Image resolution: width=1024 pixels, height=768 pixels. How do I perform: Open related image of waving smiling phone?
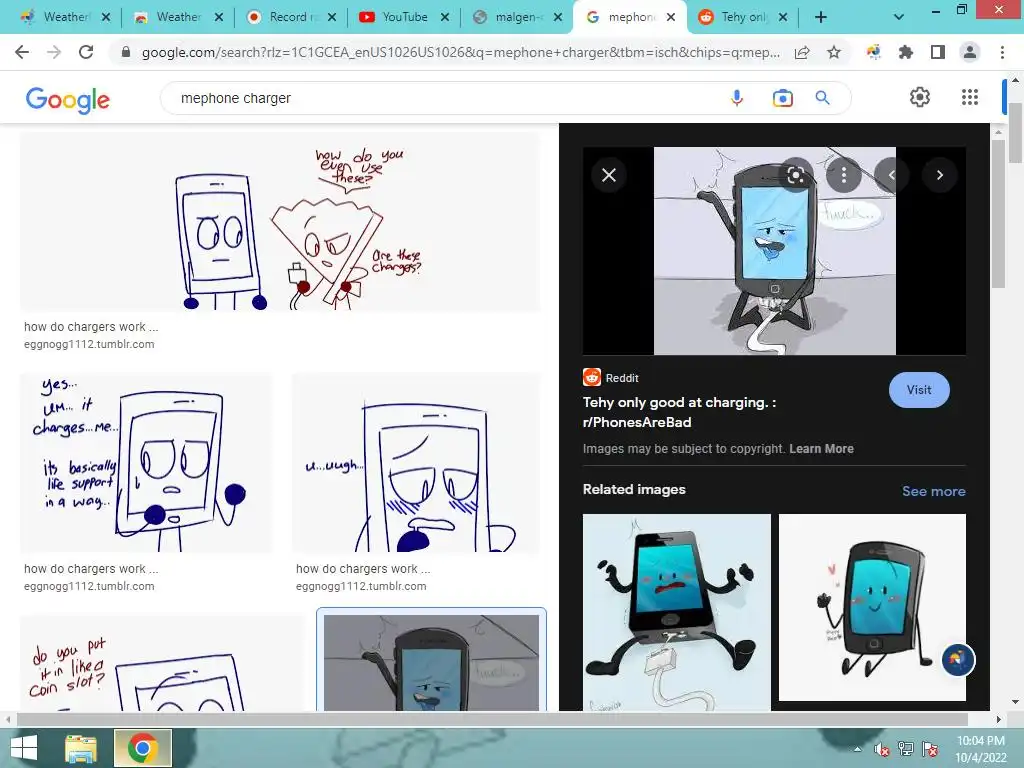[872, 607]
